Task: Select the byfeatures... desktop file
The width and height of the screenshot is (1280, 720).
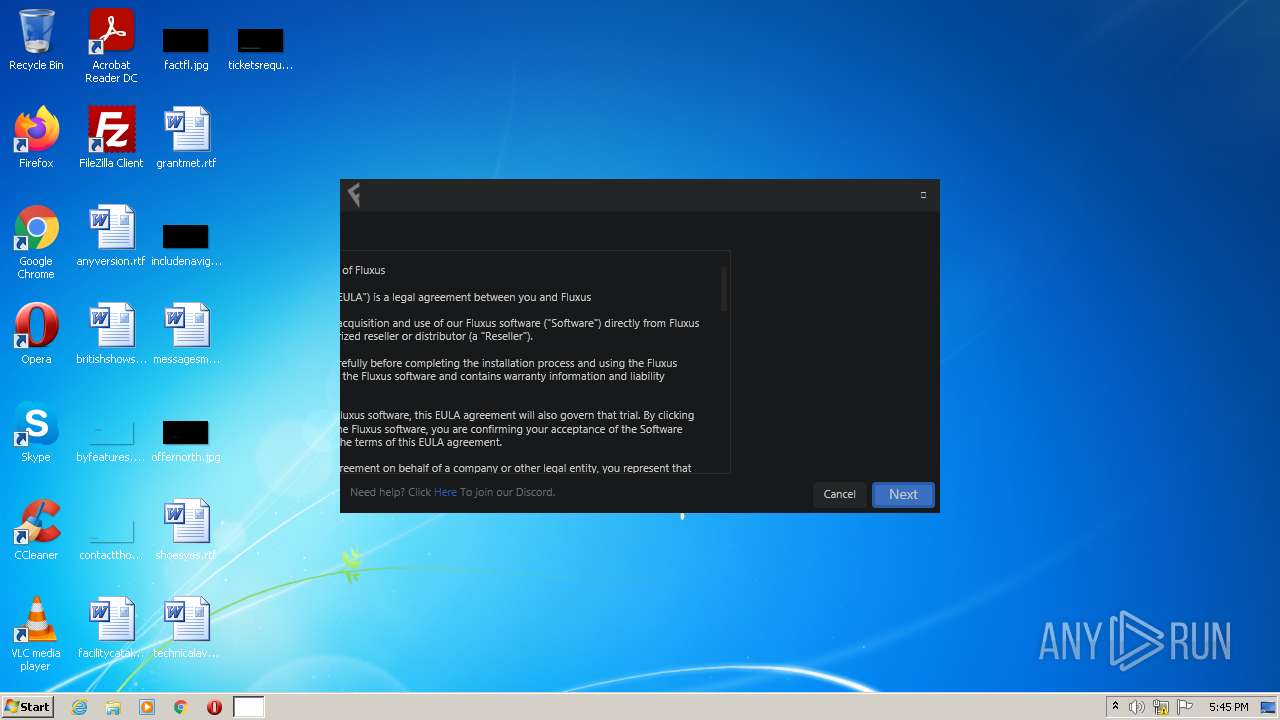Action: click(x=111, y=440)
